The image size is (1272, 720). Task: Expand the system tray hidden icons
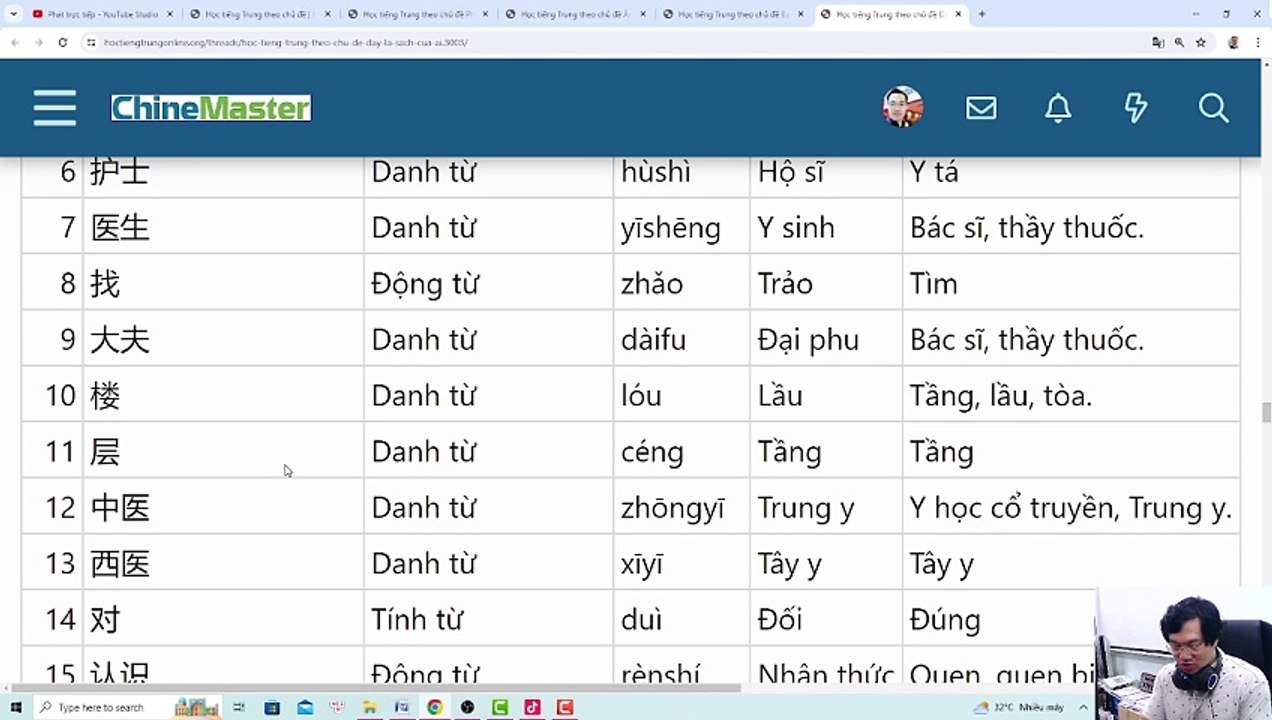pos(1081,707)
